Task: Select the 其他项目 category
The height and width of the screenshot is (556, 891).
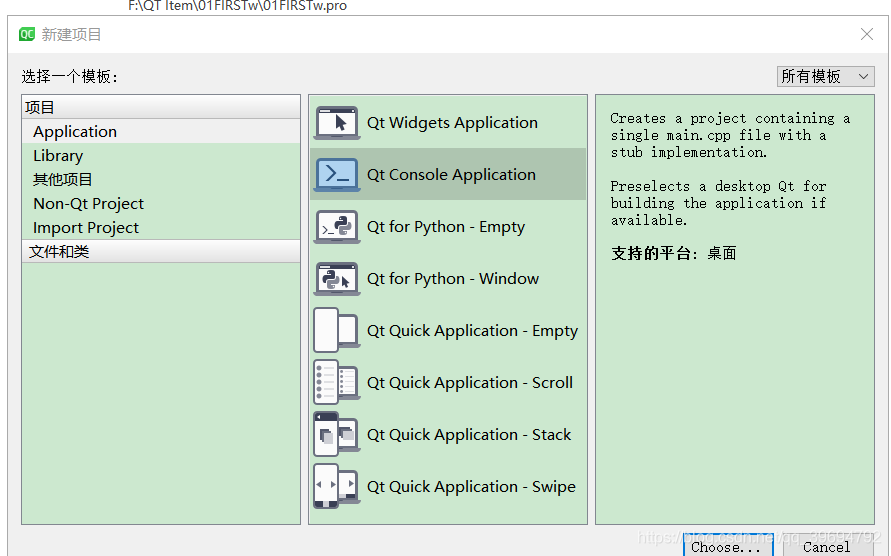Action: (161, 179)
